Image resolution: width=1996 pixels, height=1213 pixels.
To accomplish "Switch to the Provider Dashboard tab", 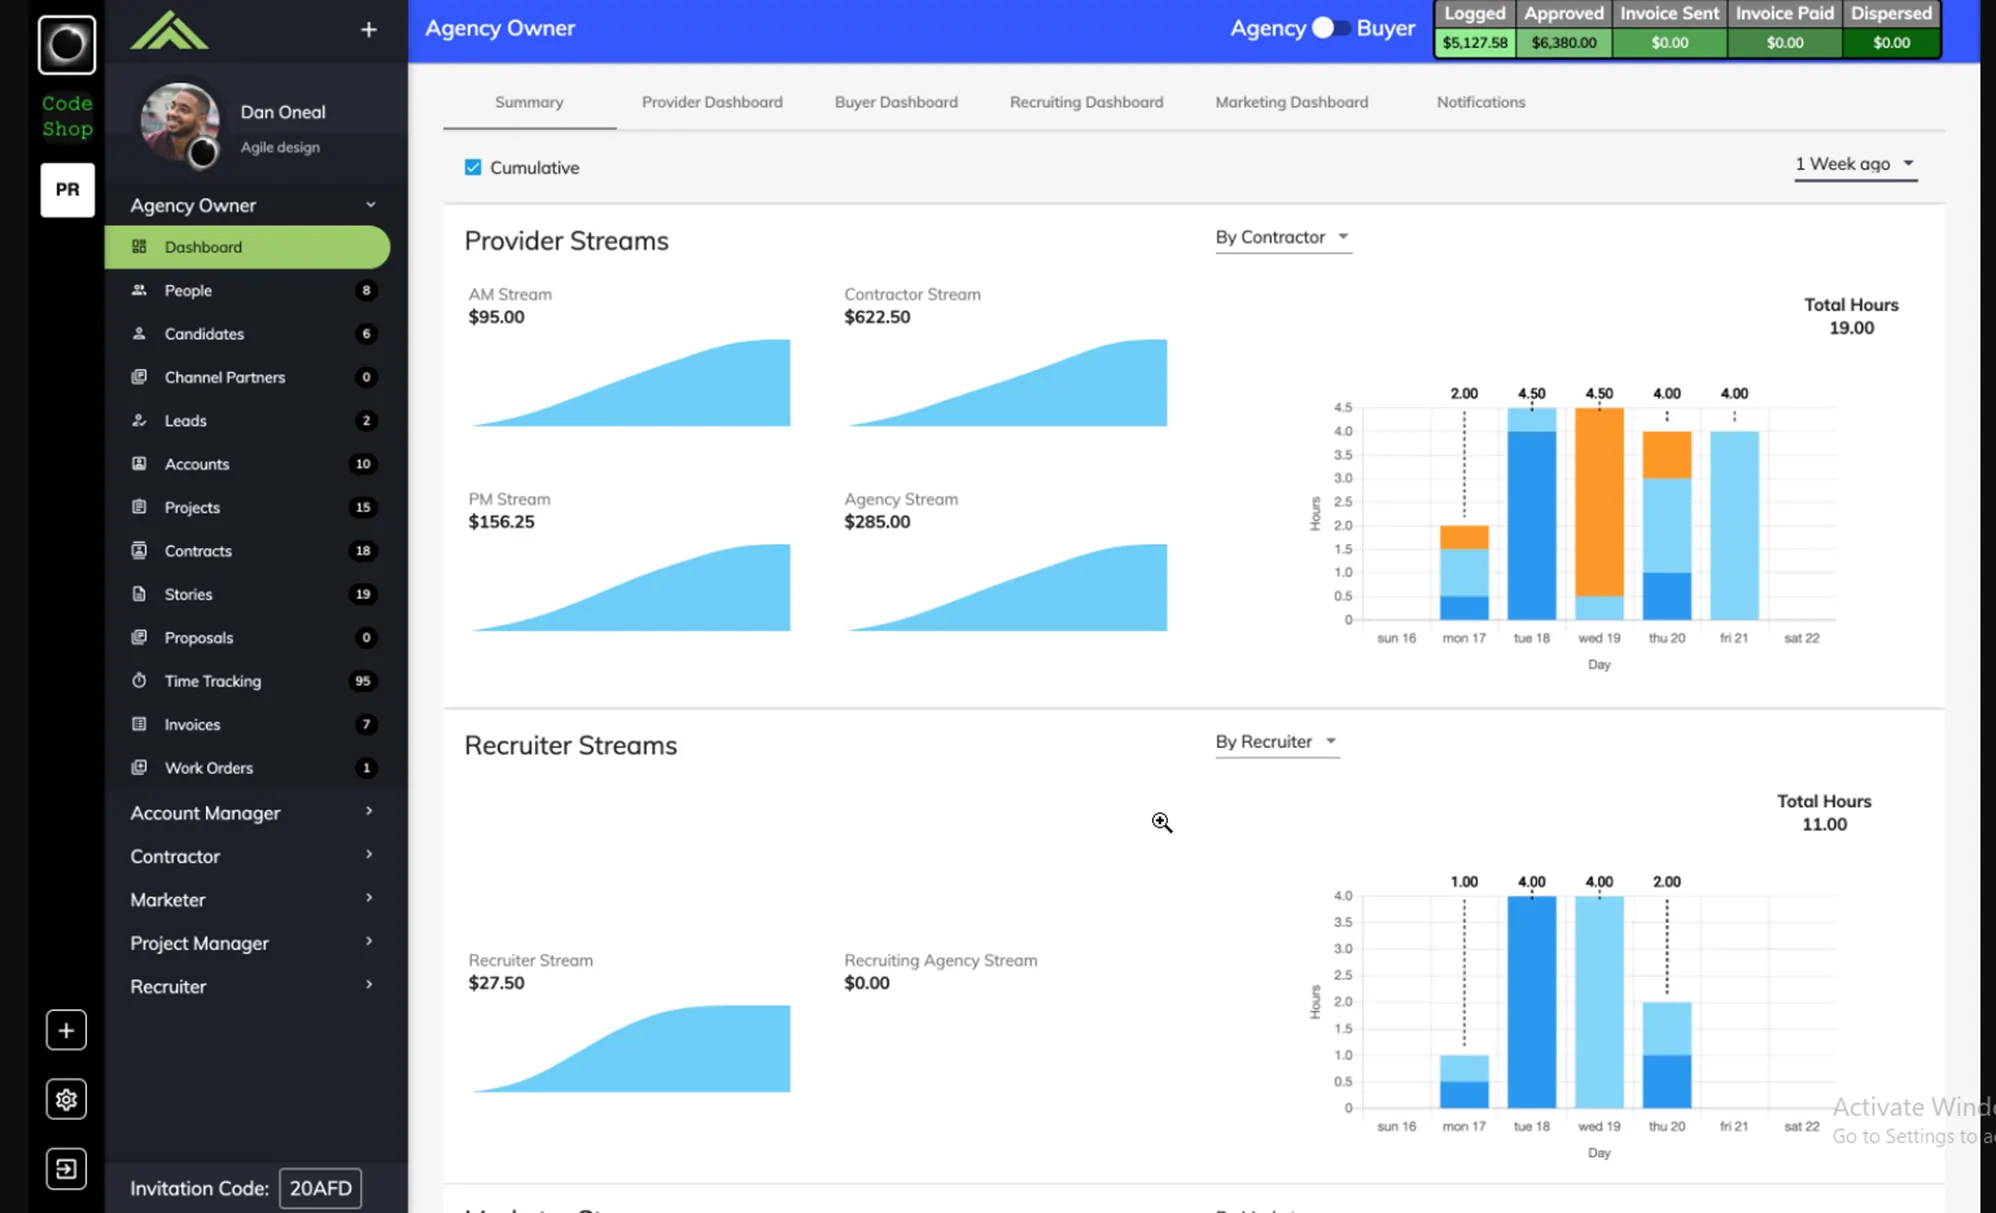I will tap(712, 102).
